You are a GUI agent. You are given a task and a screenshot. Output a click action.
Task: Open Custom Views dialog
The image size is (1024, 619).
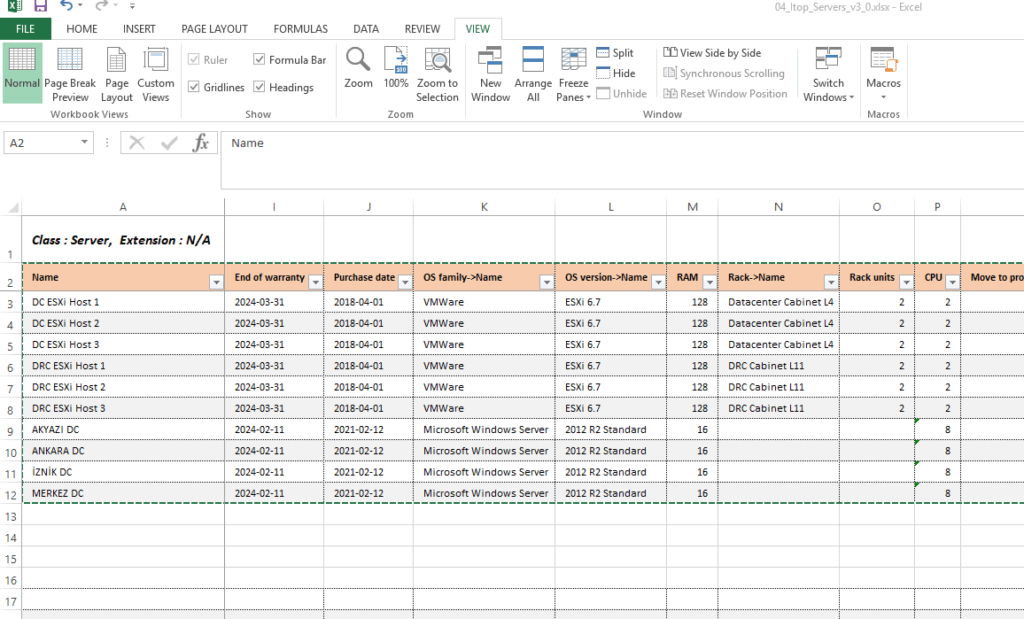point(156,73)
